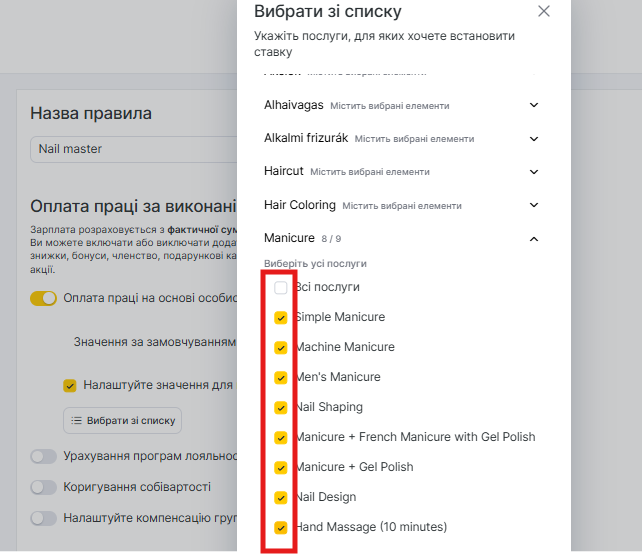The image size is (642, 554).
Task: Deselect Men's Manicure checkbox
Action: [x=281, y=378]
